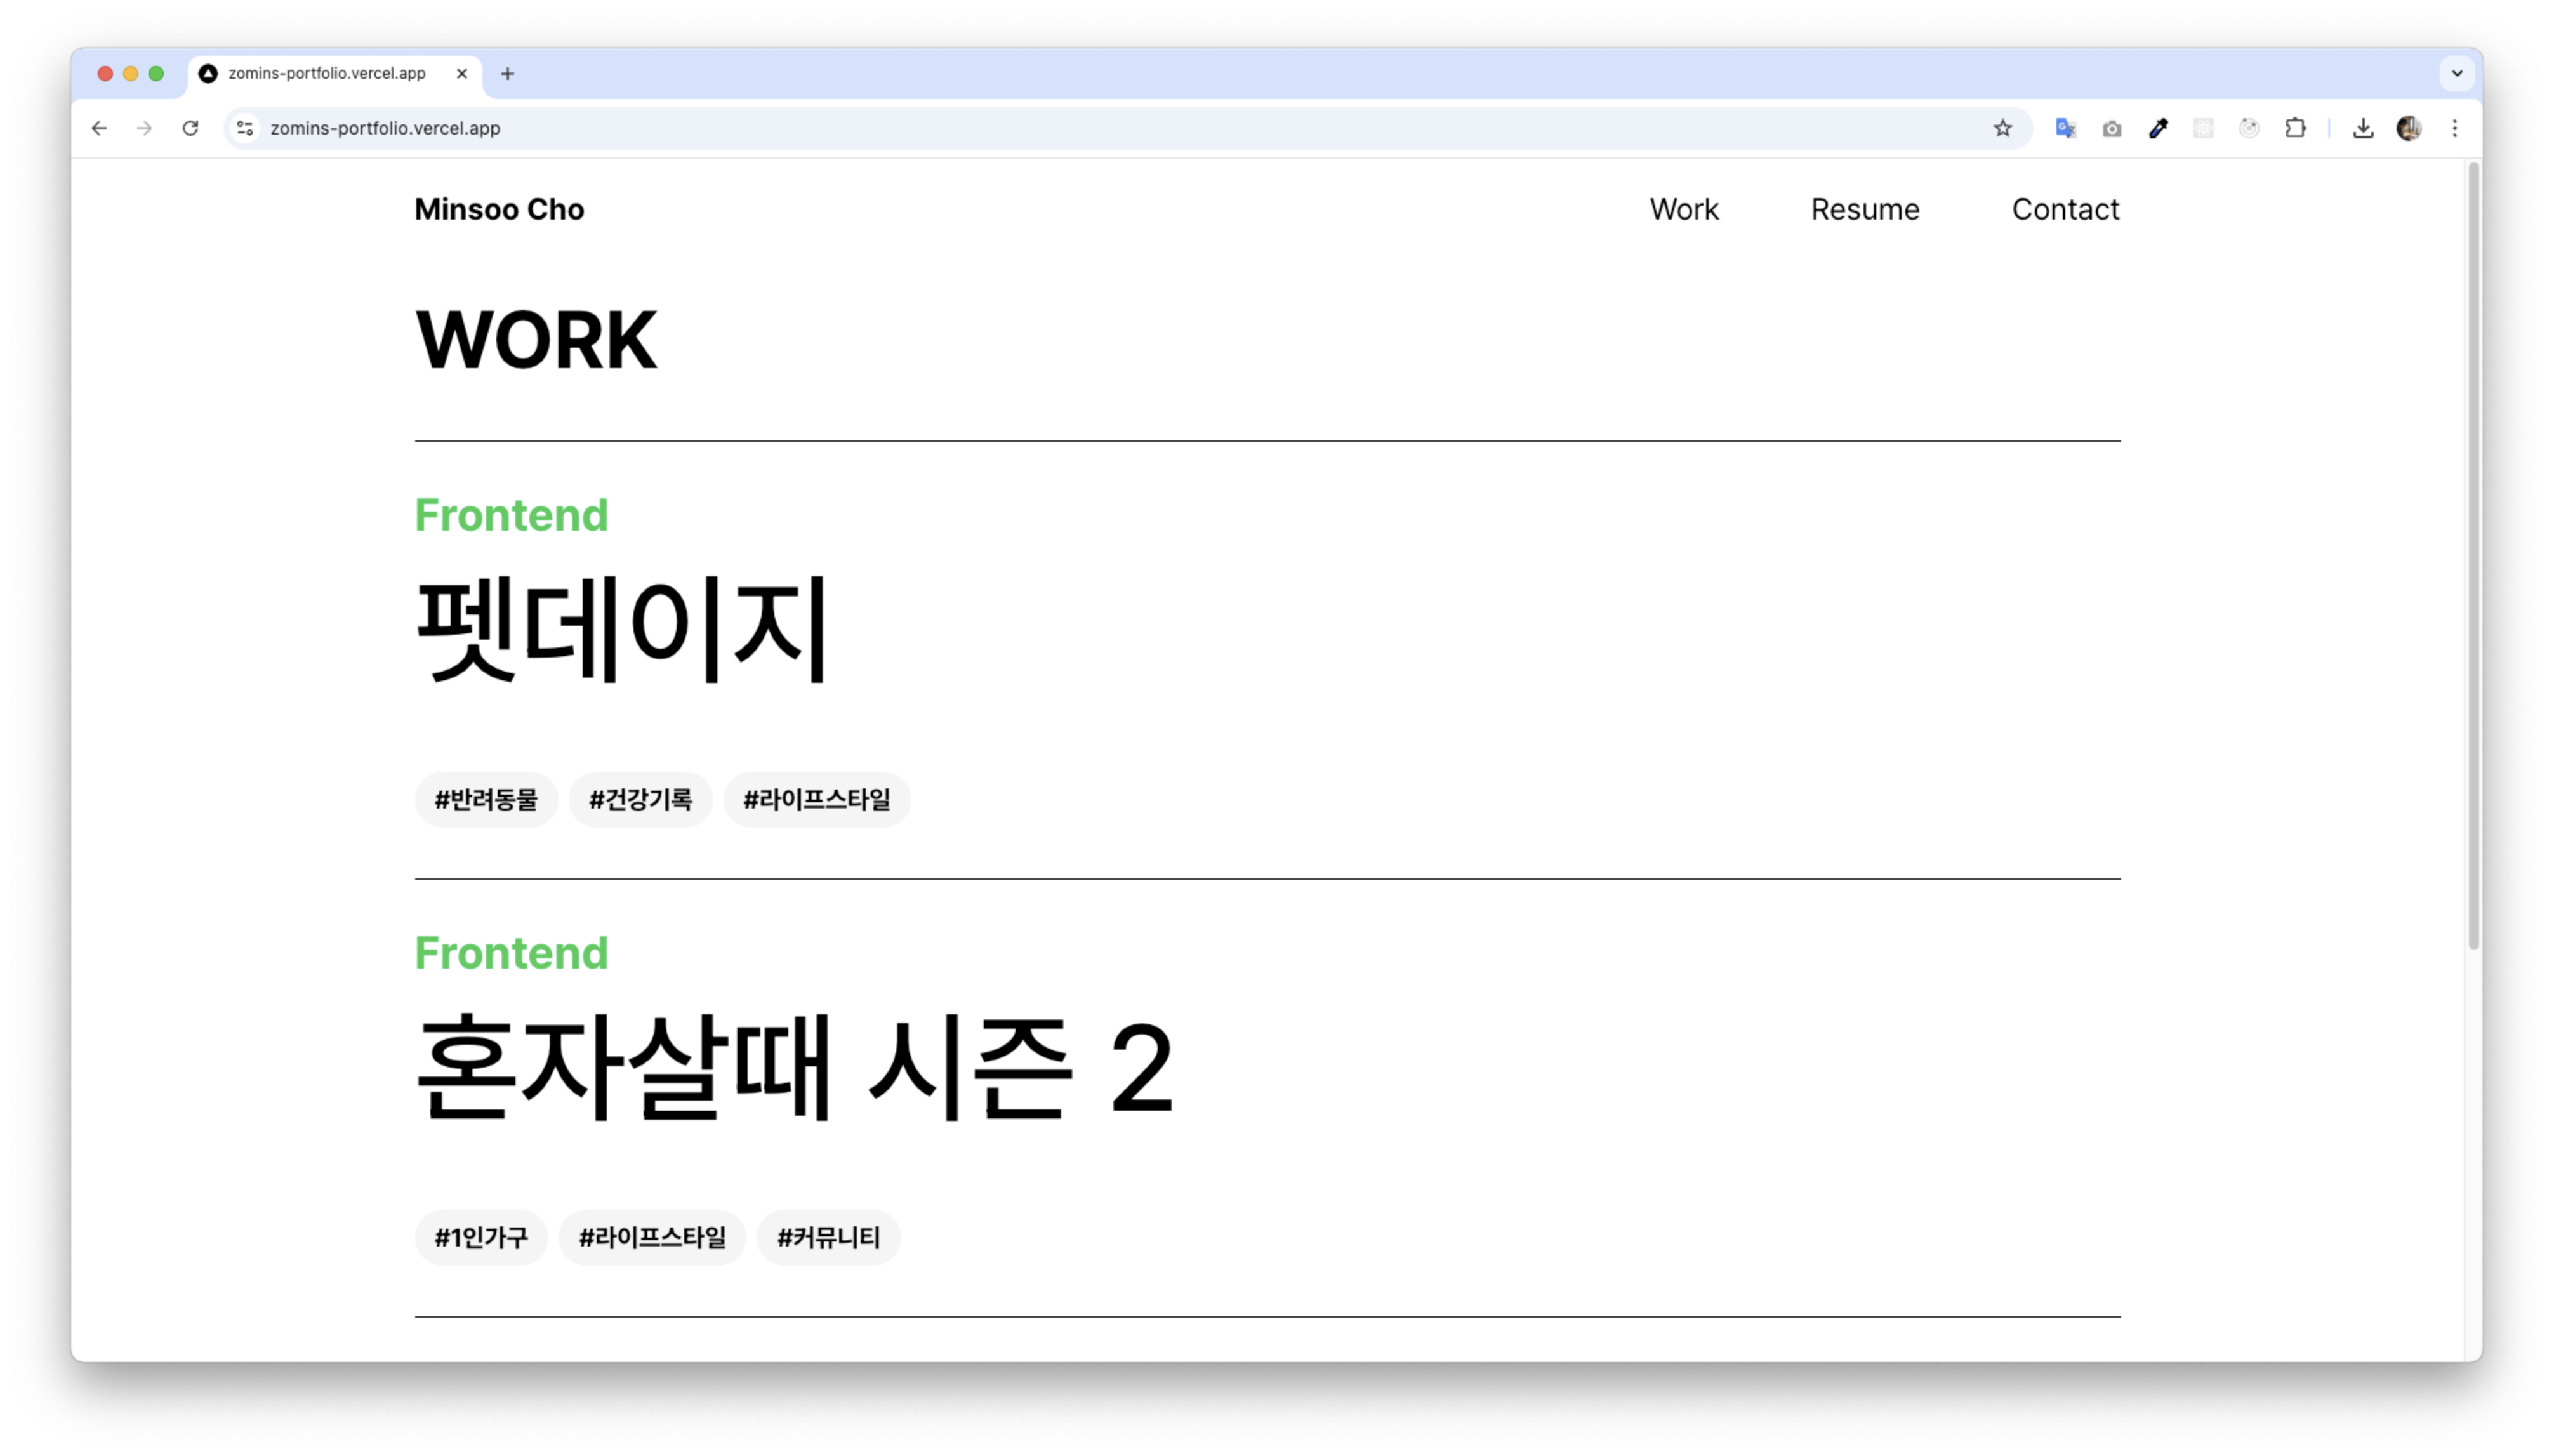The width and height of the screenshot is (2554, 1456).
Task: Click the #라이프스타일 tag under 펫데이지
Action: [817, 799]
